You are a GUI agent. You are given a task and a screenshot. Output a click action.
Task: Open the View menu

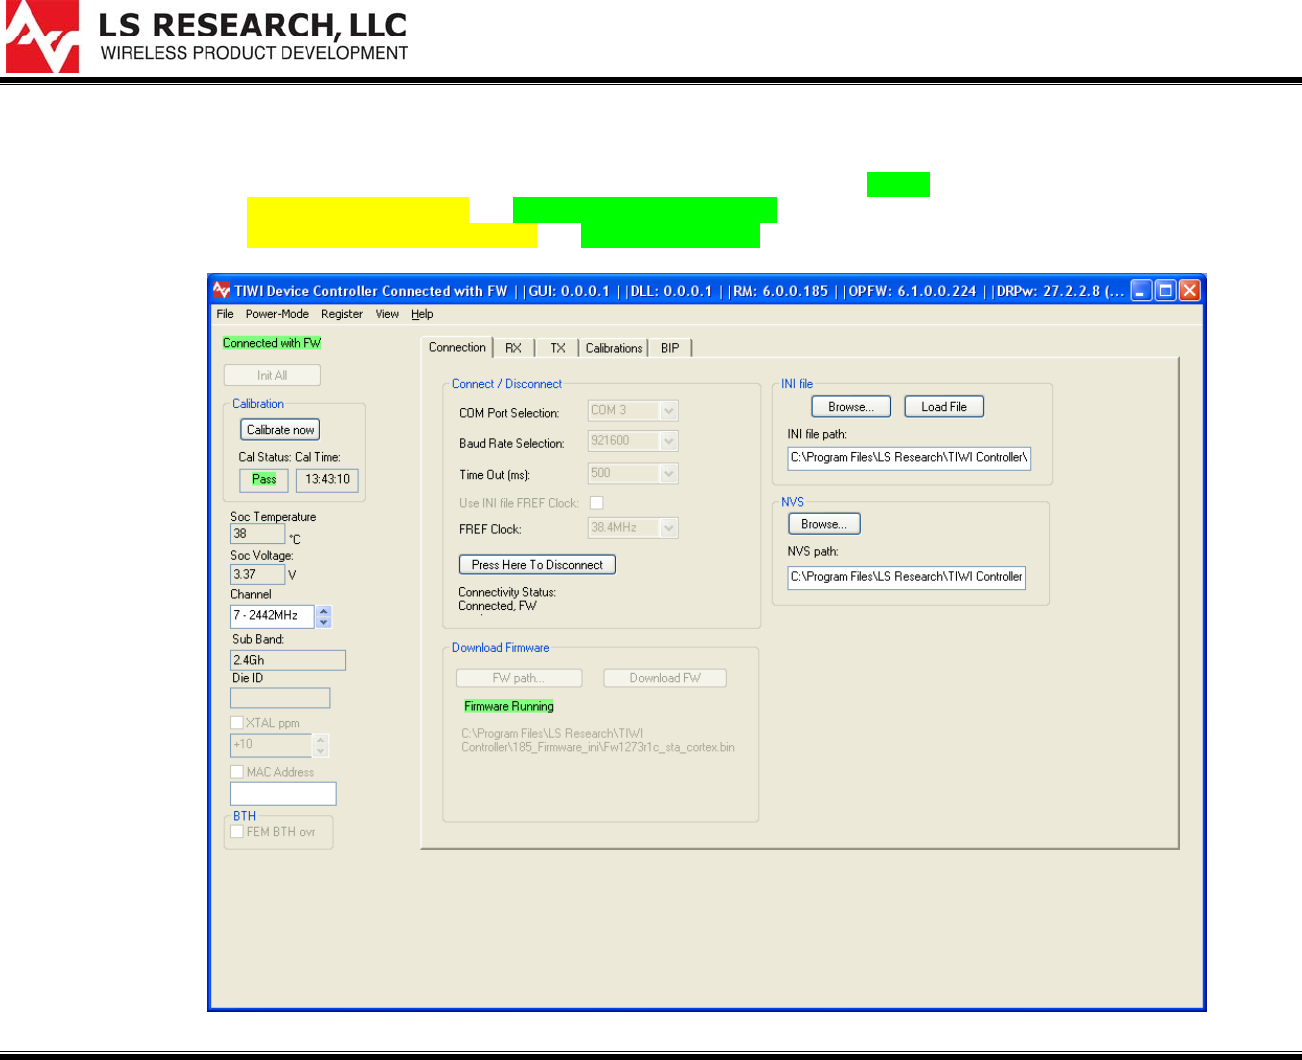(387, 314)
